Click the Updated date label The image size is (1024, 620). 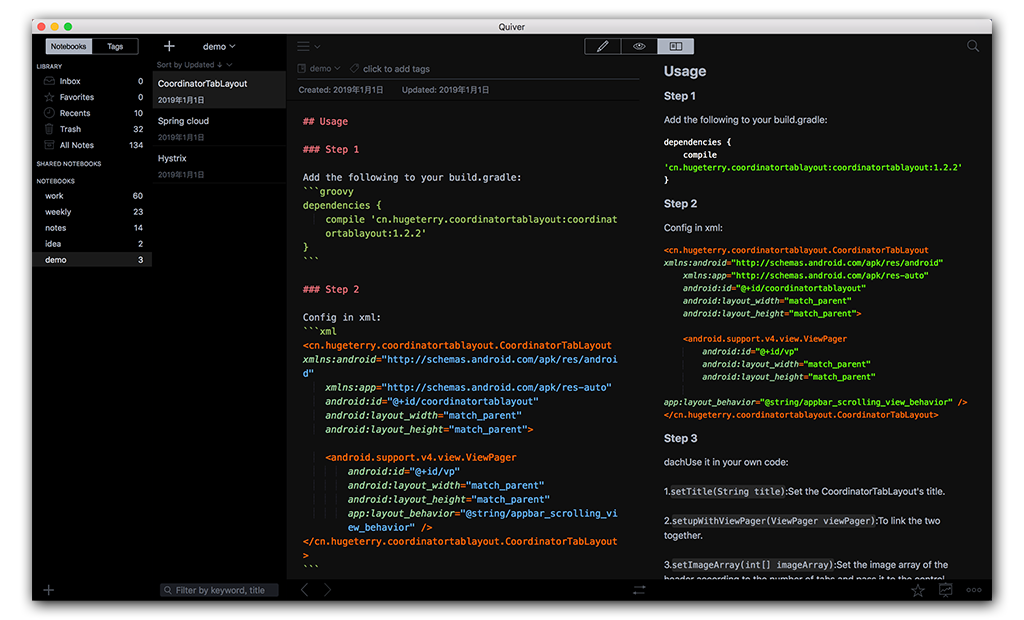pyautogui.click(x=445, y=90)
